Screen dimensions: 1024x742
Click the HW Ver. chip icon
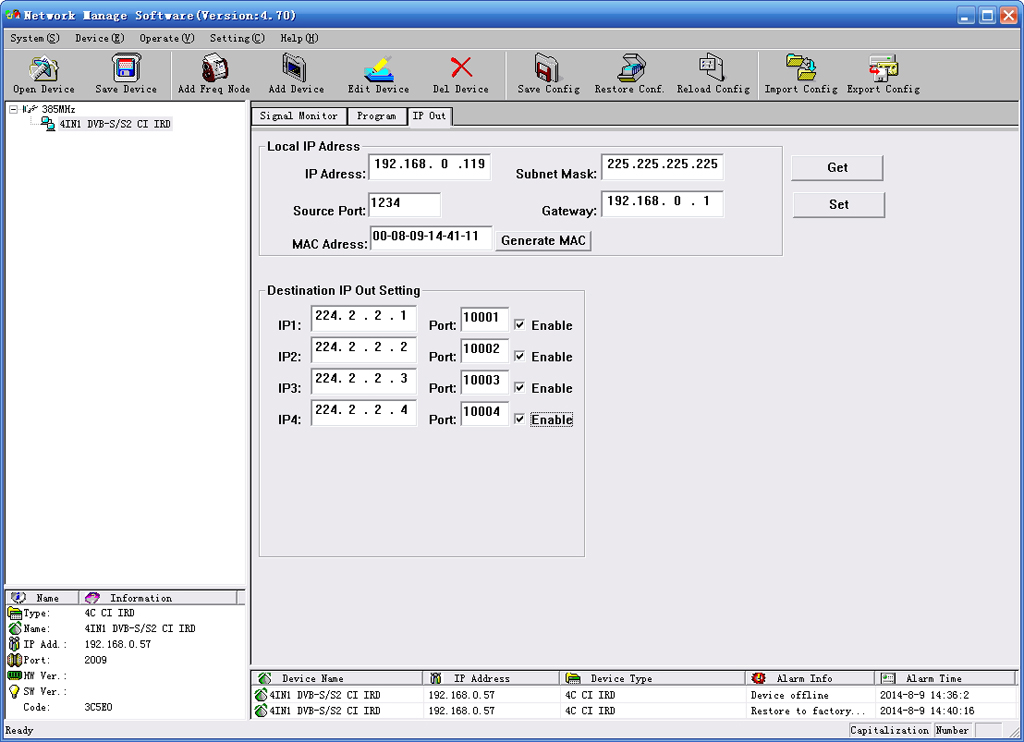pos(14,675)
